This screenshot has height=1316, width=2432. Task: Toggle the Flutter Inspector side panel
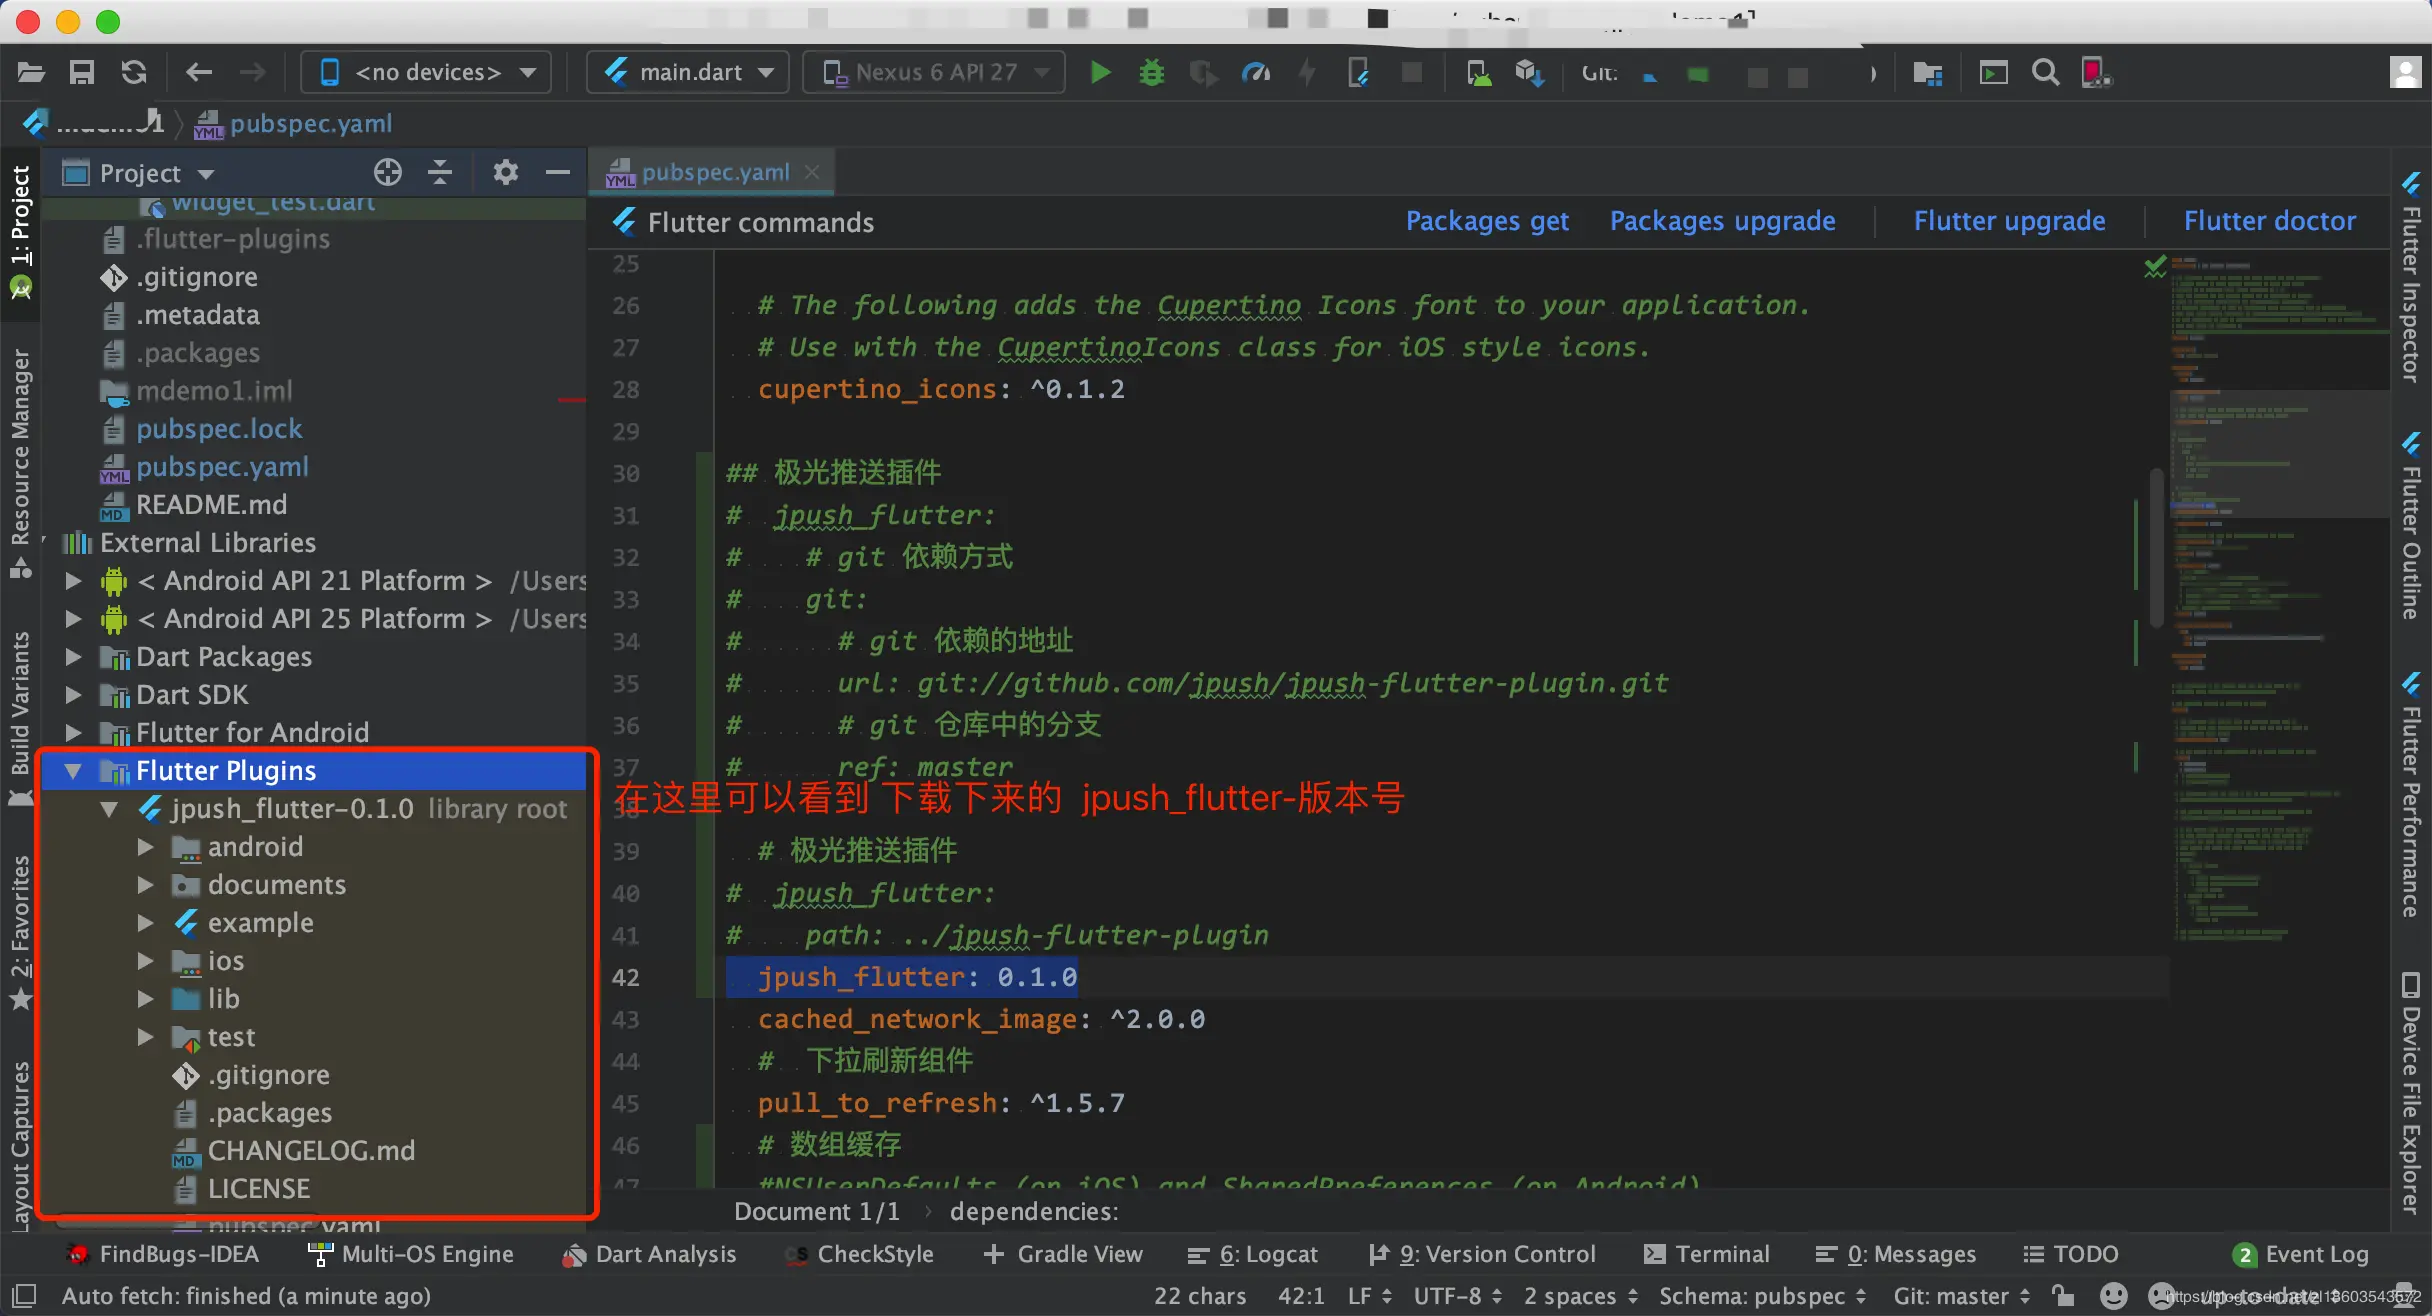click(x=2411, y=280)
